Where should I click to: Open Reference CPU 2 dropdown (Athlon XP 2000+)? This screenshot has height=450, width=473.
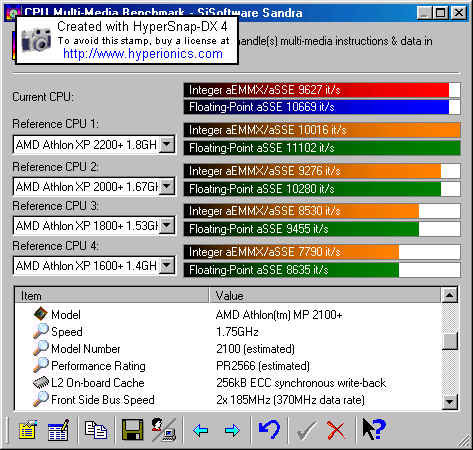point(167,186)
